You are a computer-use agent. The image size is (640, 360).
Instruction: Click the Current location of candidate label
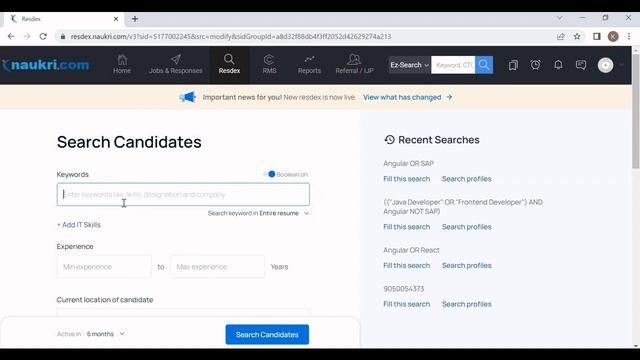(x=105, y=300)
